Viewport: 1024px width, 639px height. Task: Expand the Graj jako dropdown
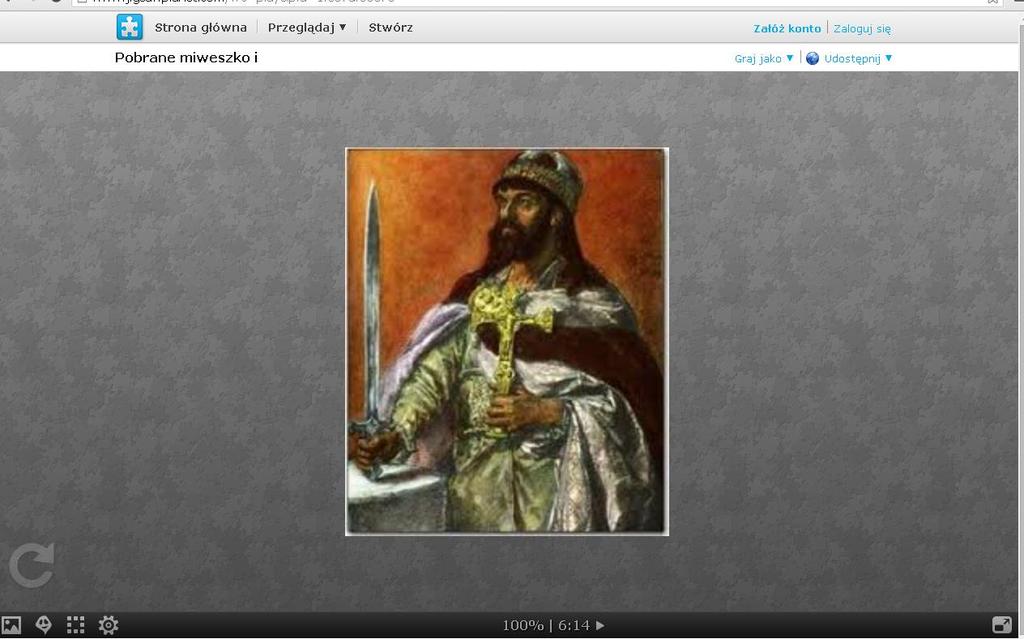764,58
